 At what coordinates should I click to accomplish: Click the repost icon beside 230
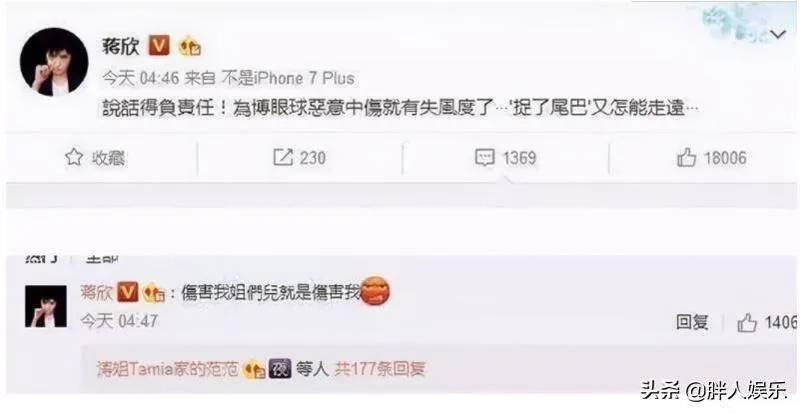(x=283, y=157)
